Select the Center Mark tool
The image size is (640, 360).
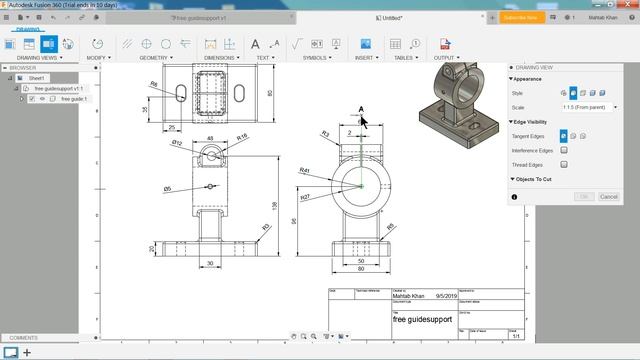[x=146, y=44]
